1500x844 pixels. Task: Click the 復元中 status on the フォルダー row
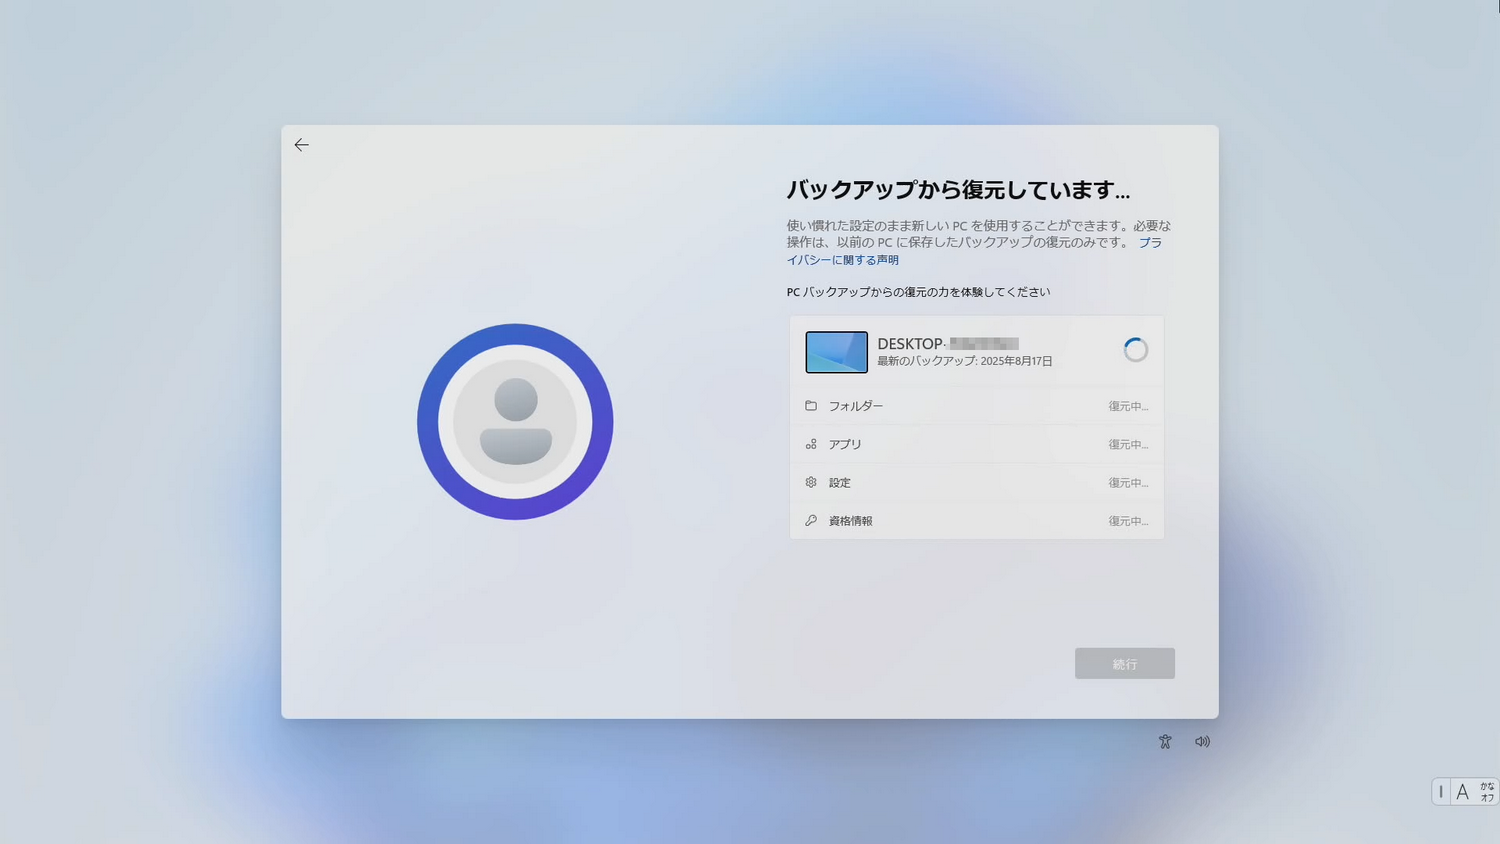[x=1128, y=405]
